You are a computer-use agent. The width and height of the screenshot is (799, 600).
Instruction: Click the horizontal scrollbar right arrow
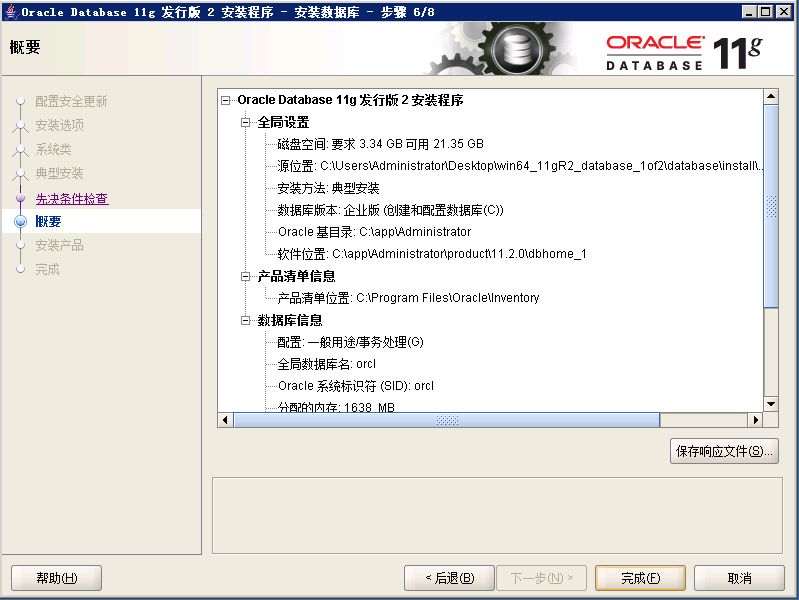pyautogui.click(x=755, y=420)
